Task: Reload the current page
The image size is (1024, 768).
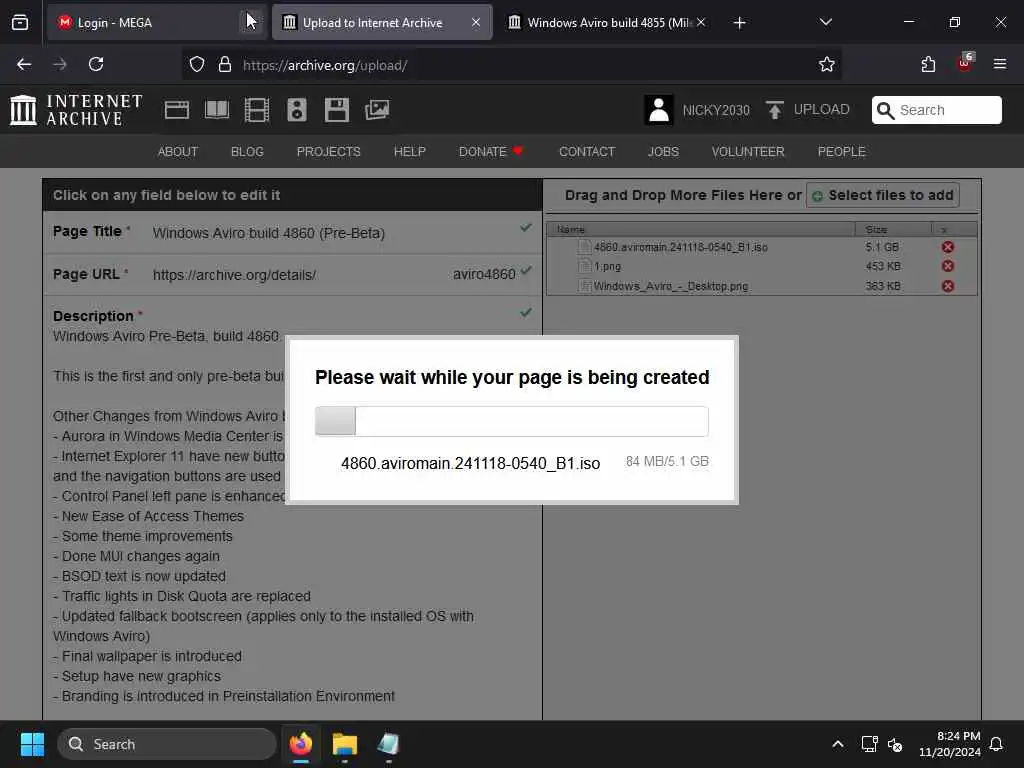Action: pos(96,64)
